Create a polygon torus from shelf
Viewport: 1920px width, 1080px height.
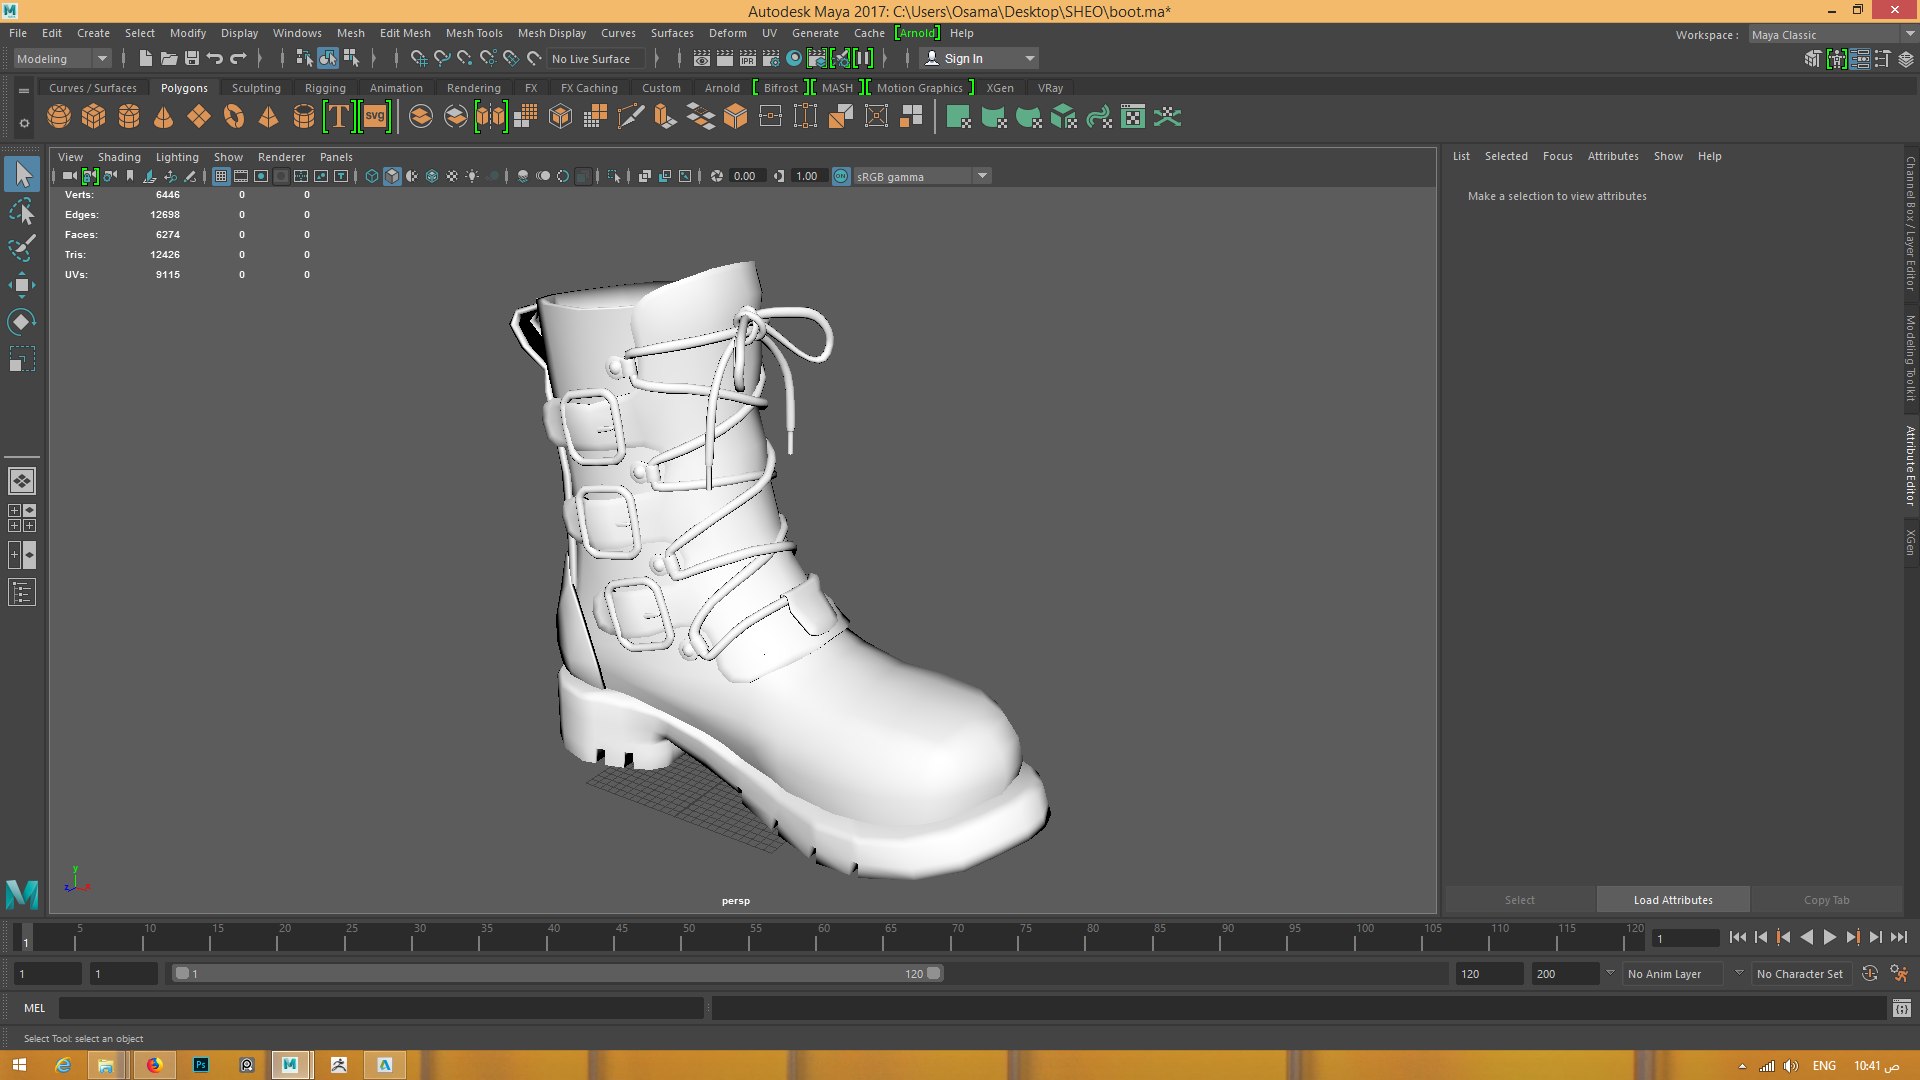coord(234,117)
